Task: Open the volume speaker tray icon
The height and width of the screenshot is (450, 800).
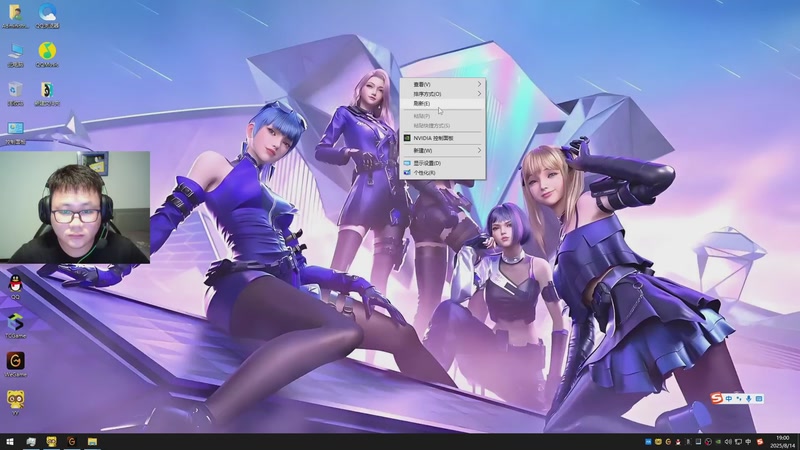Action: pos(728,442)
